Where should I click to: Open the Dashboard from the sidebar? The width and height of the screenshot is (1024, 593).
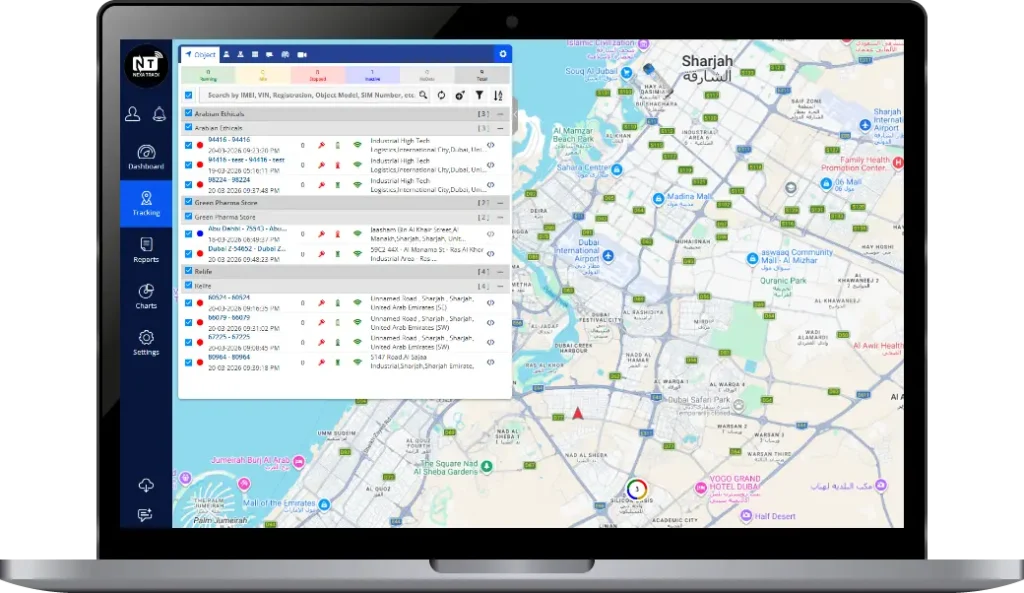(146, 157)
